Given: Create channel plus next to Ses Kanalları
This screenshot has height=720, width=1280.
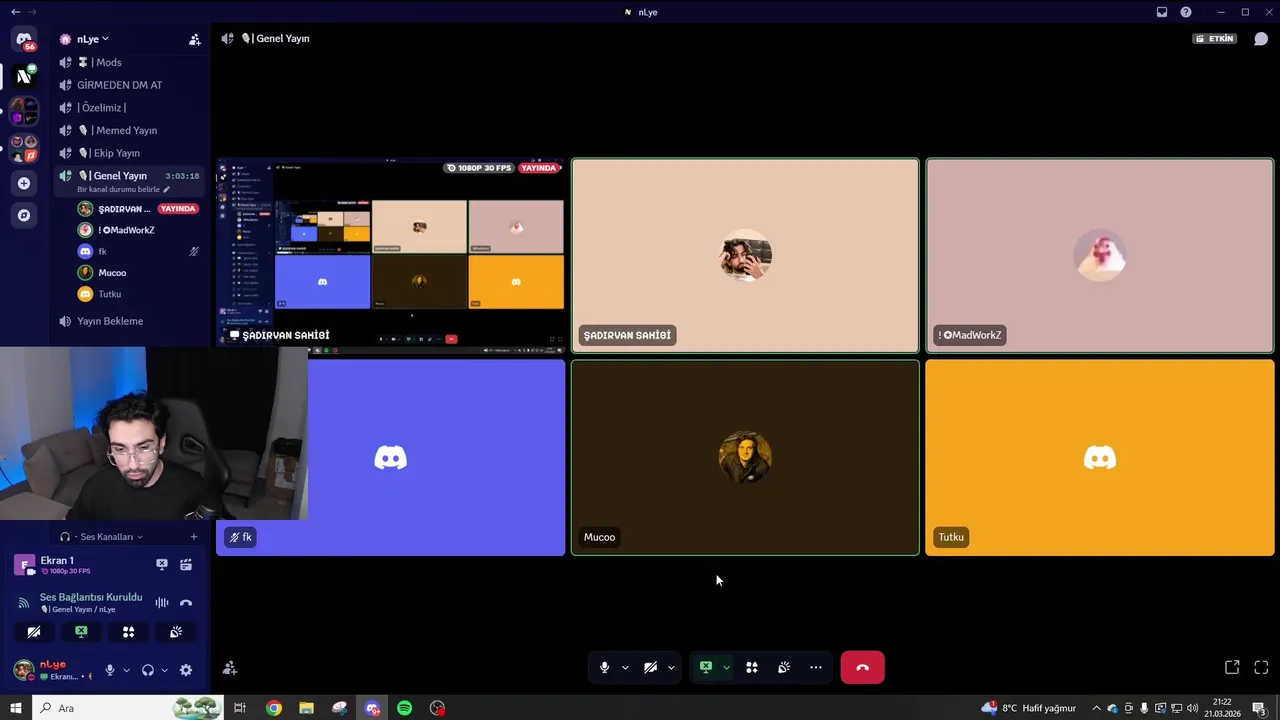Looking at the screenshot, I should [194, 537].
